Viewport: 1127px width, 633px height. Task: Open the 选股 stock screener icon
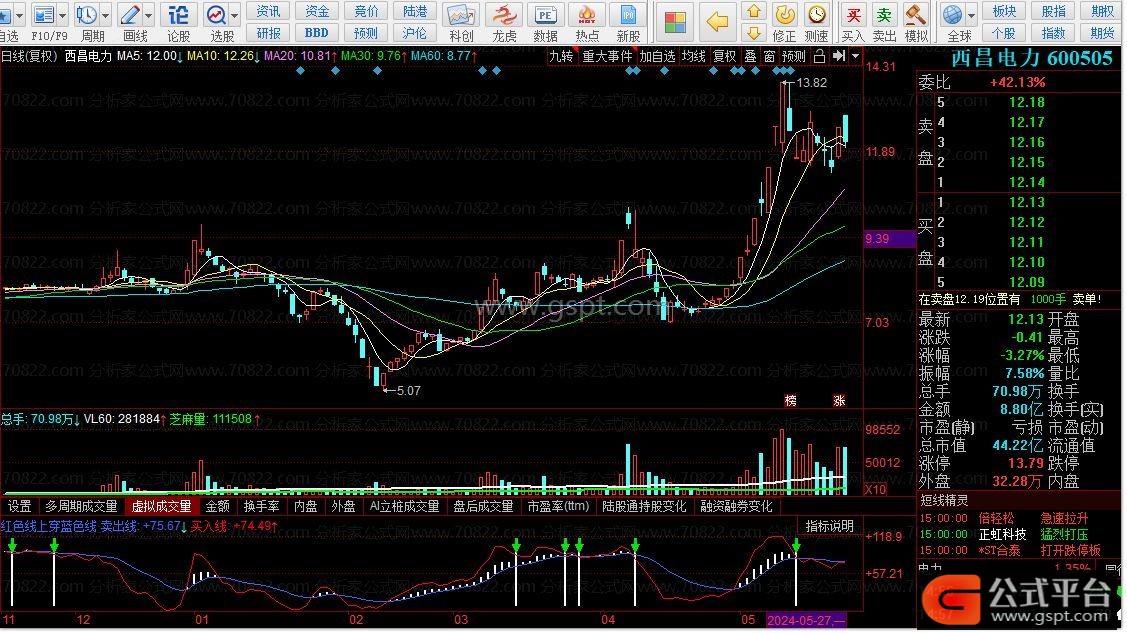(x=216, y=14)
